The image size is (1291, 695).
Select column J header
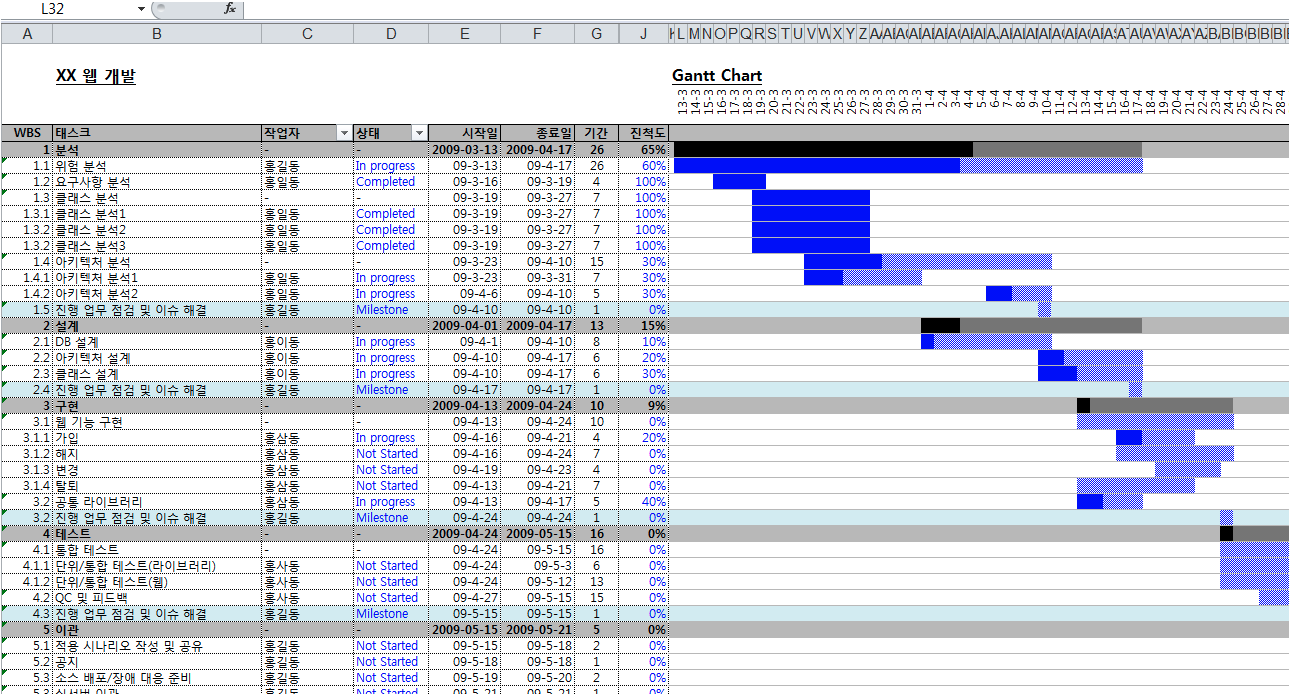[x=644, y=34]
